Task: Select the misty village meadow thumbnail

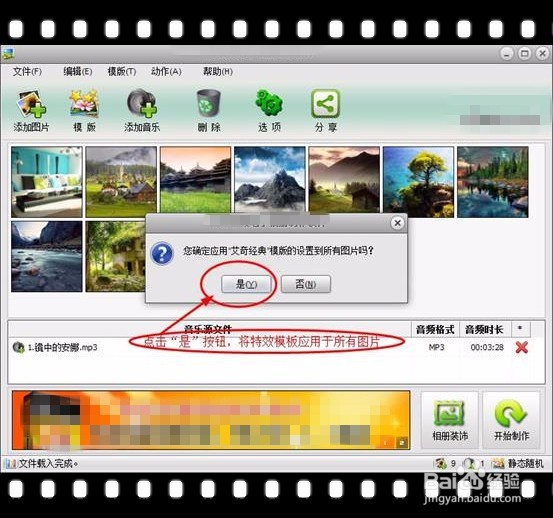Action: click(121, 182)
